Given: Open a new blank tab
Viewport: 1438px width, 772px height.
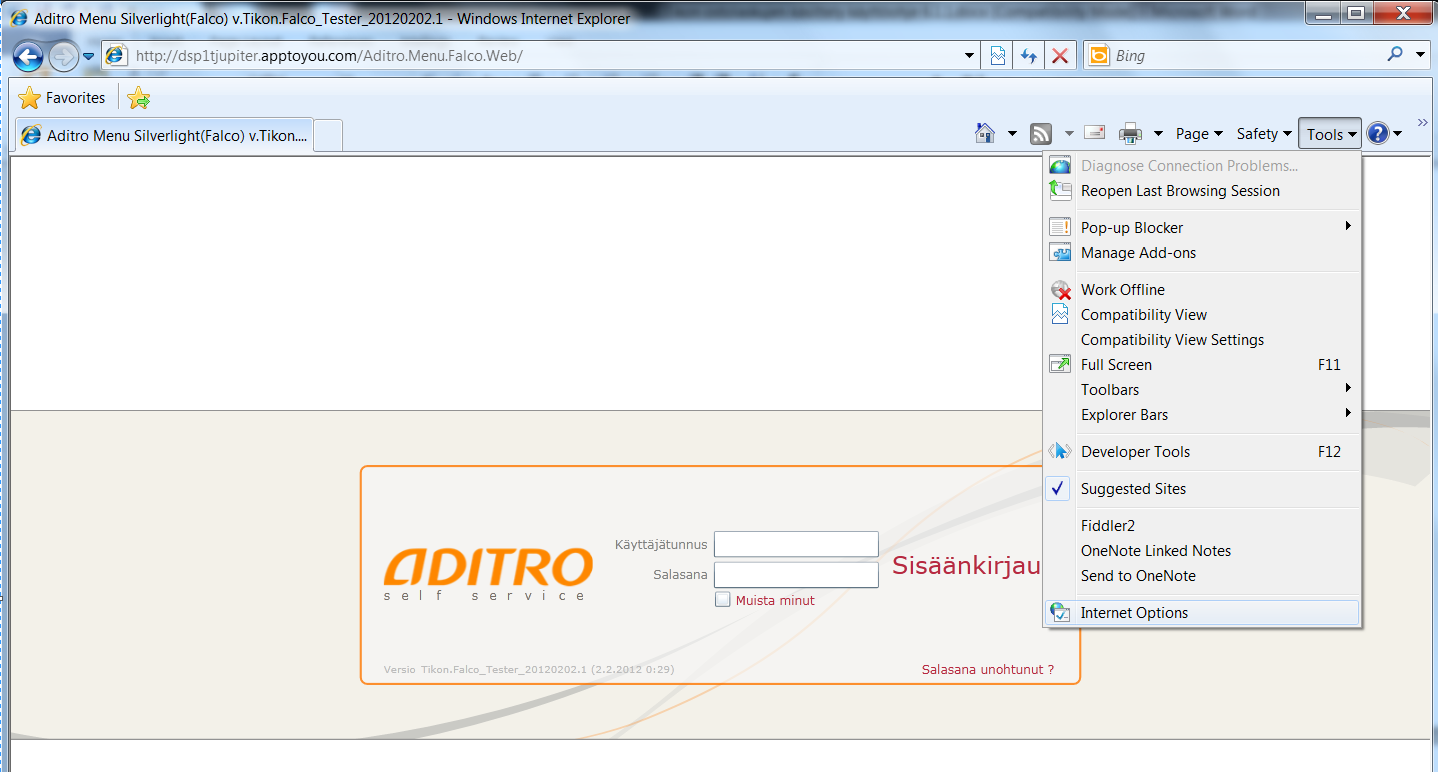Looking at the screenshot, I should click(x=329, y=135).
